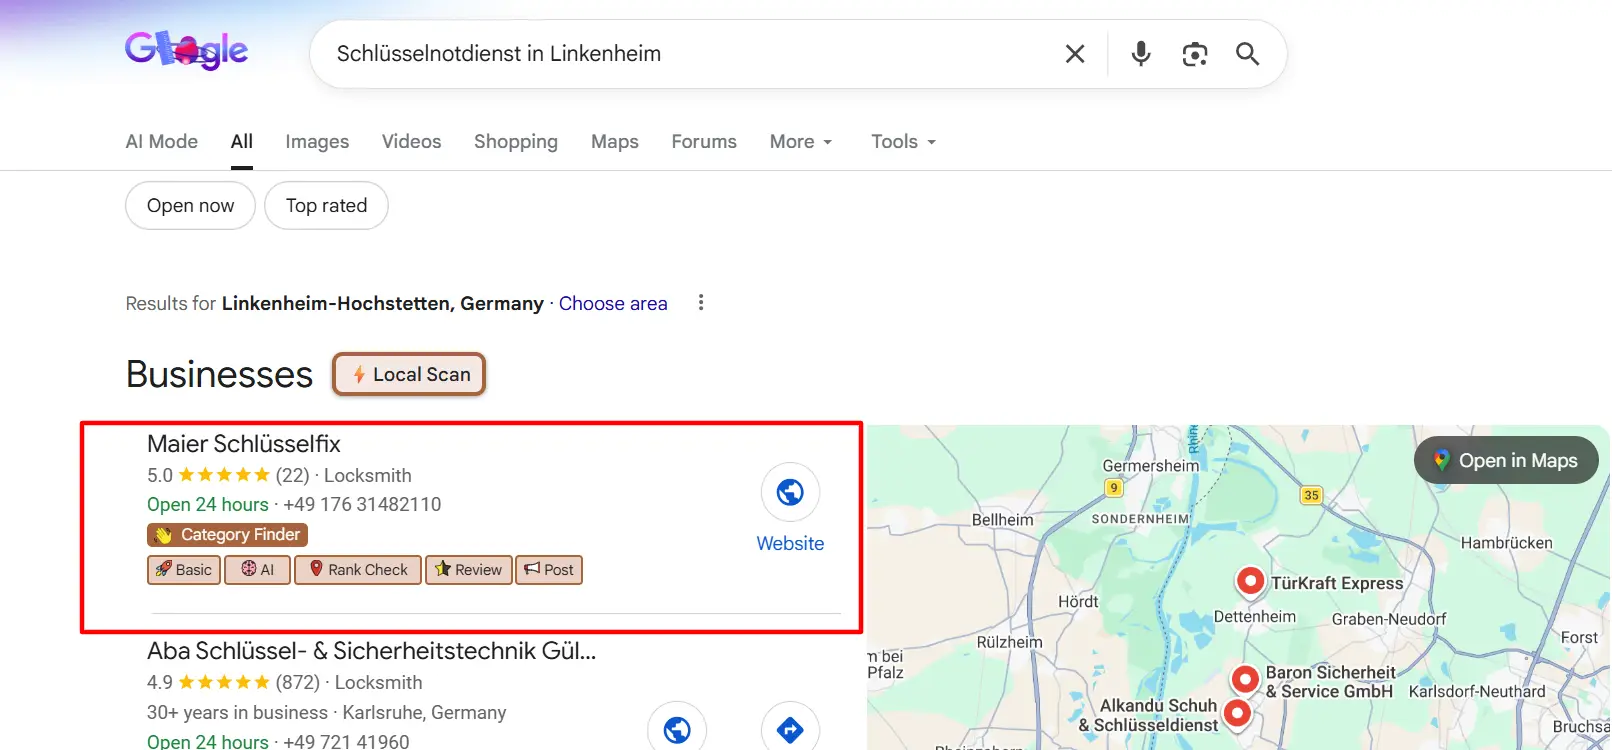This screenshot has height=750, width=1612.
Task: Click the TürKraft Express map pin
Action: (1250, 581)
